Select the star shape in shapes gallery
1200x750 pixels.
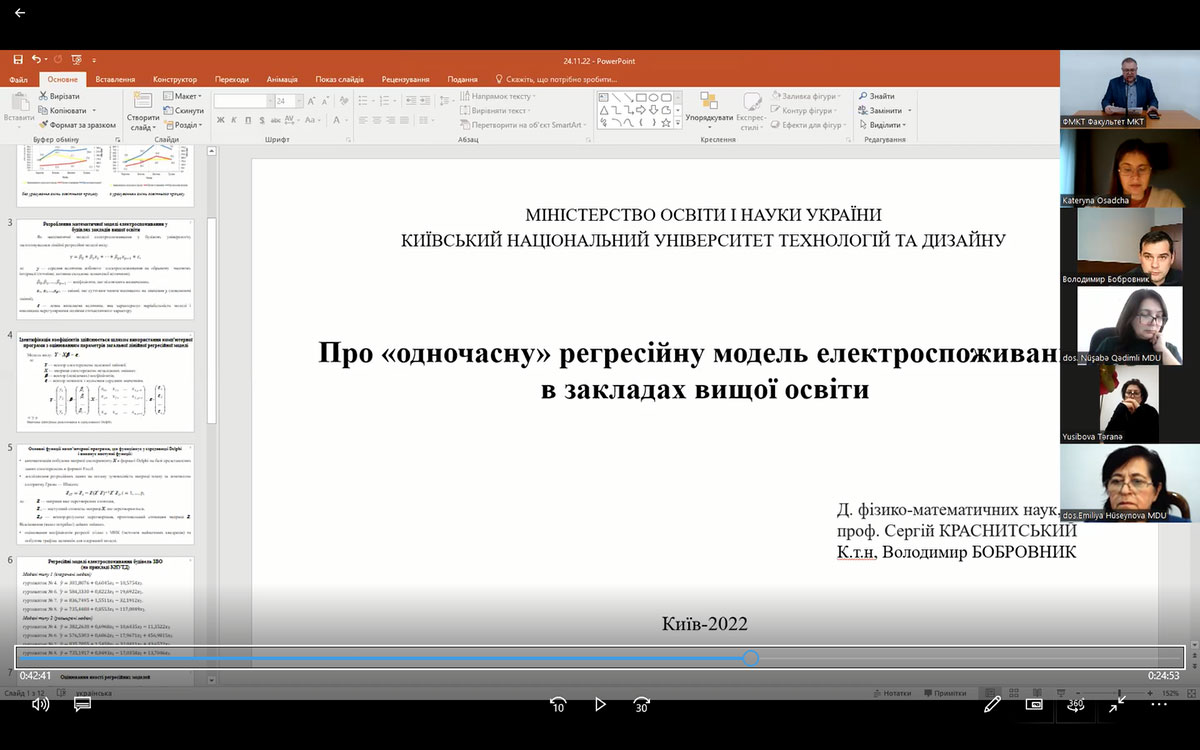pyautogui.click(x=666, y=122)
